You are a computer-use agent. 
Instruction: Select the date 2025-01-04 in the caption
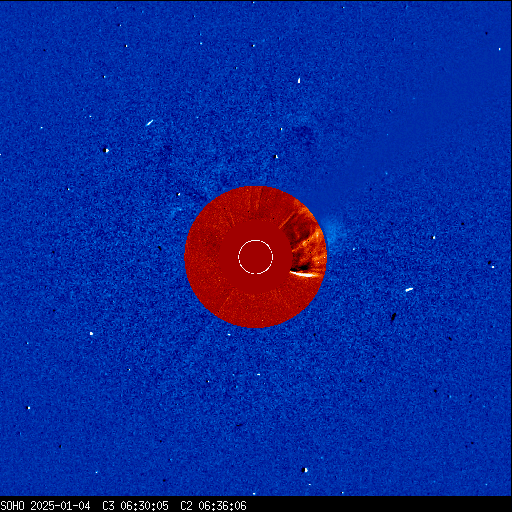(60, 506)
